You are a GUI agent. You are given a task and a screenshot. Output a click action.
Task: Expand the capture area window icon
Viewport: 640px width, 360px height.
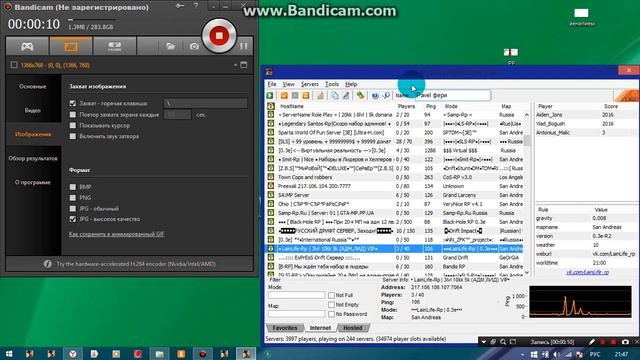pos(244,65)
